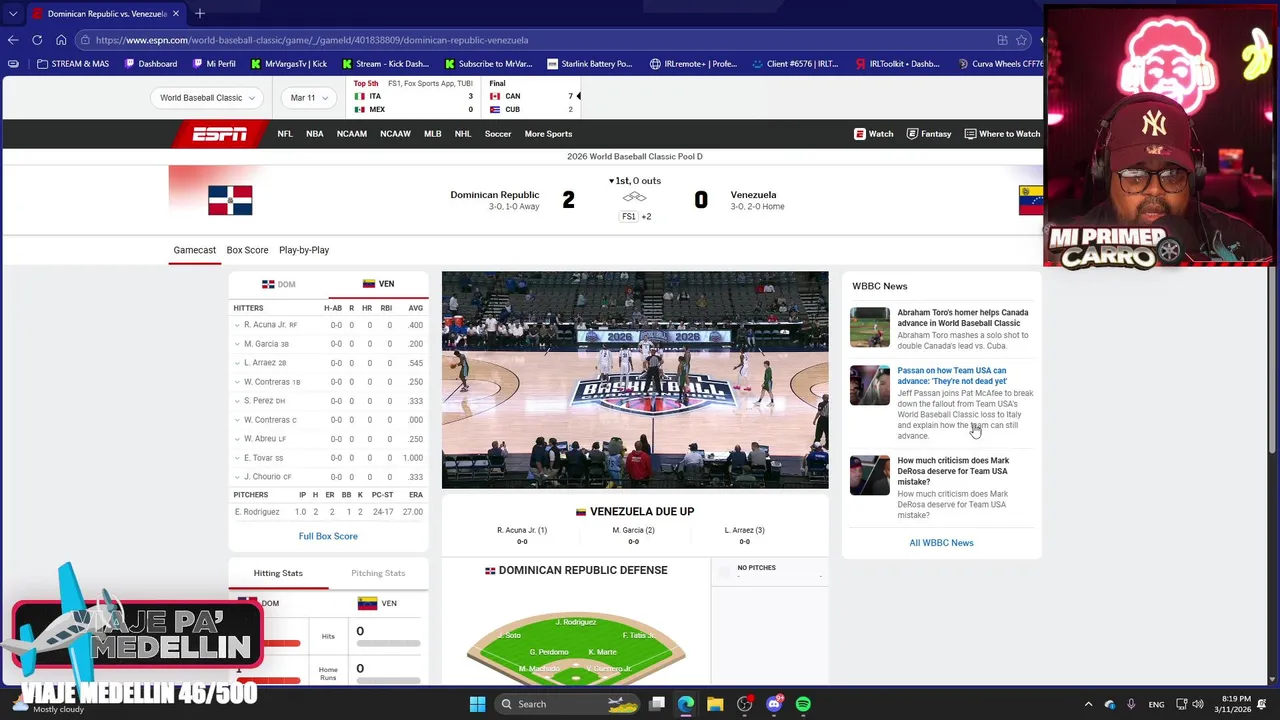Open MLB menu in ESPN nav
Image resolution: width=1280 pixels, height=720 pixels.
[x=433, y=134]
